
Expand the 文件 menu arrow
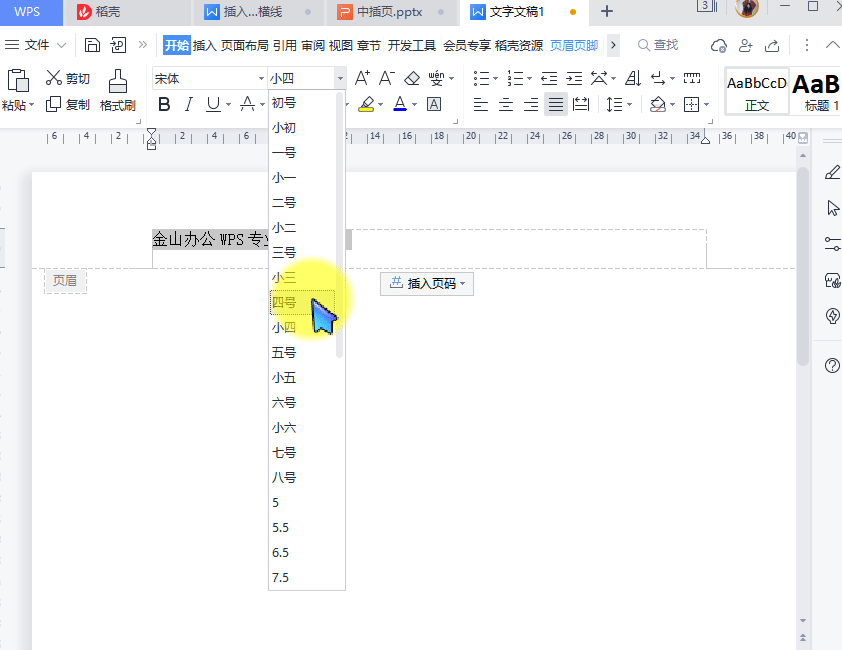click(x=61, y=45)
